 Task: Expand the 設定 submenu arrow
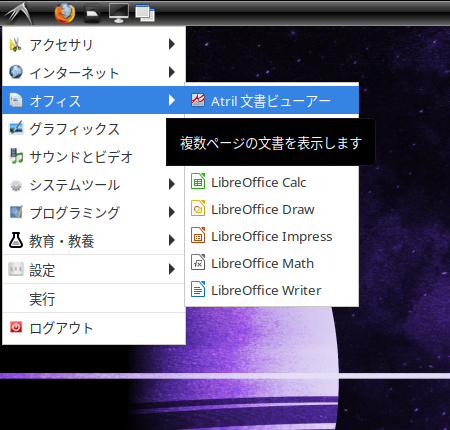172,269
